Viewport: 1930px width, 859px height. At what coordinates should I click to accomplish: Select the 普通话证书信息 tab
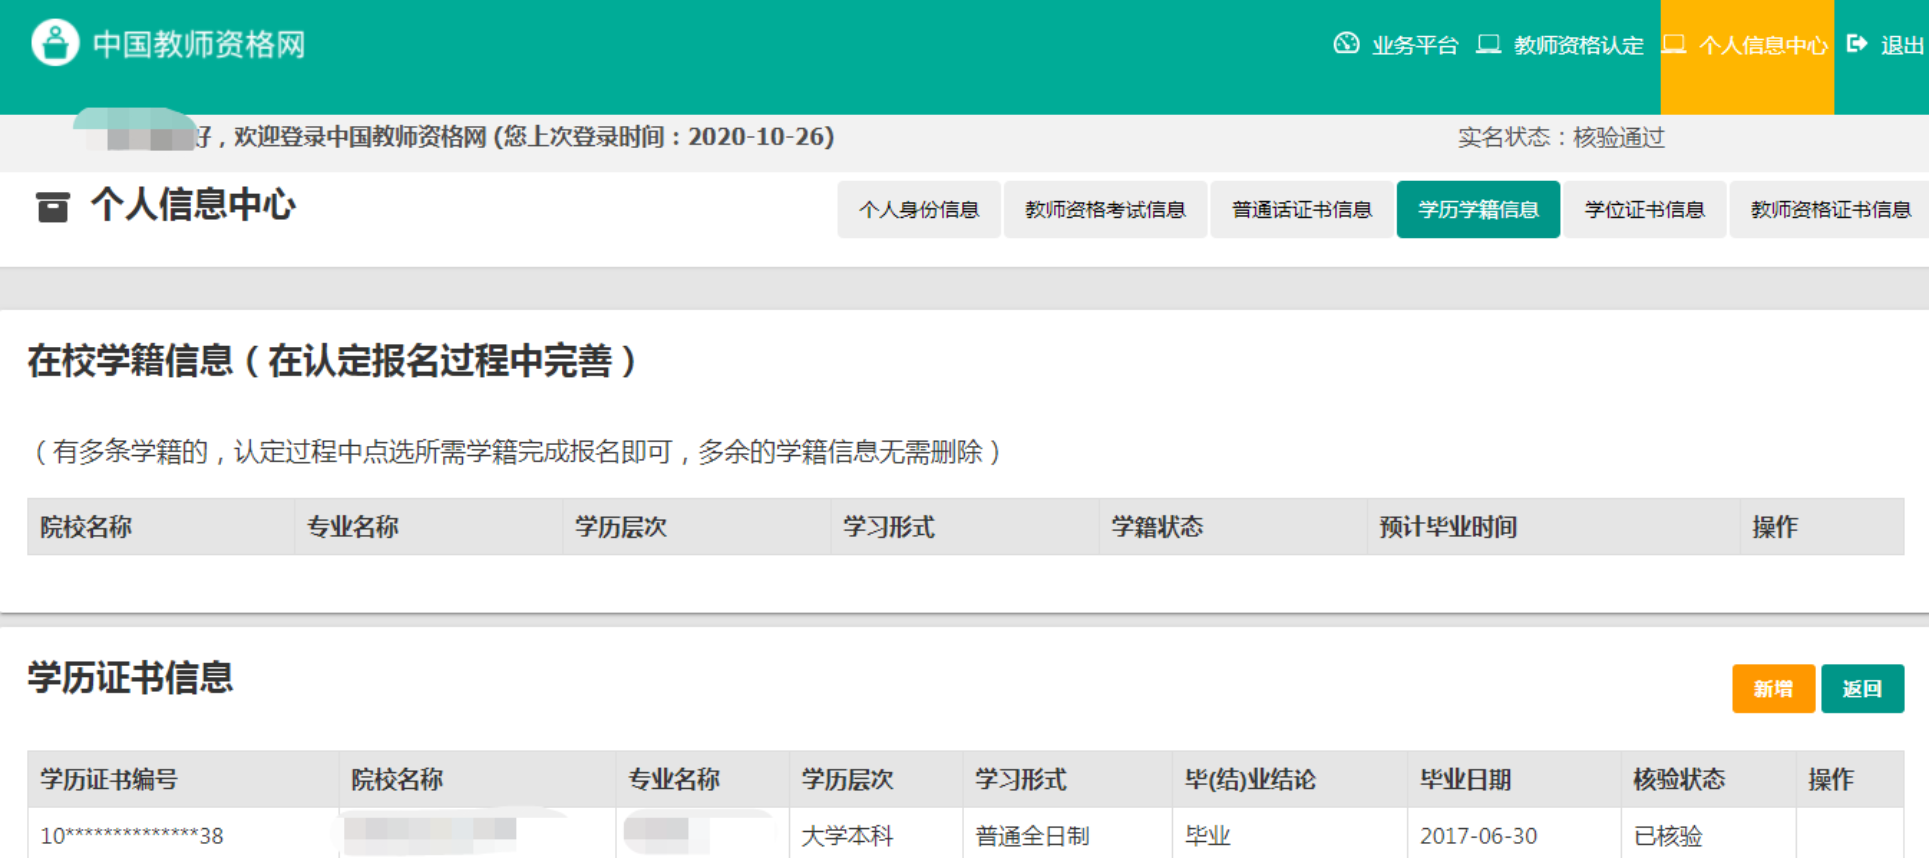1301,210
